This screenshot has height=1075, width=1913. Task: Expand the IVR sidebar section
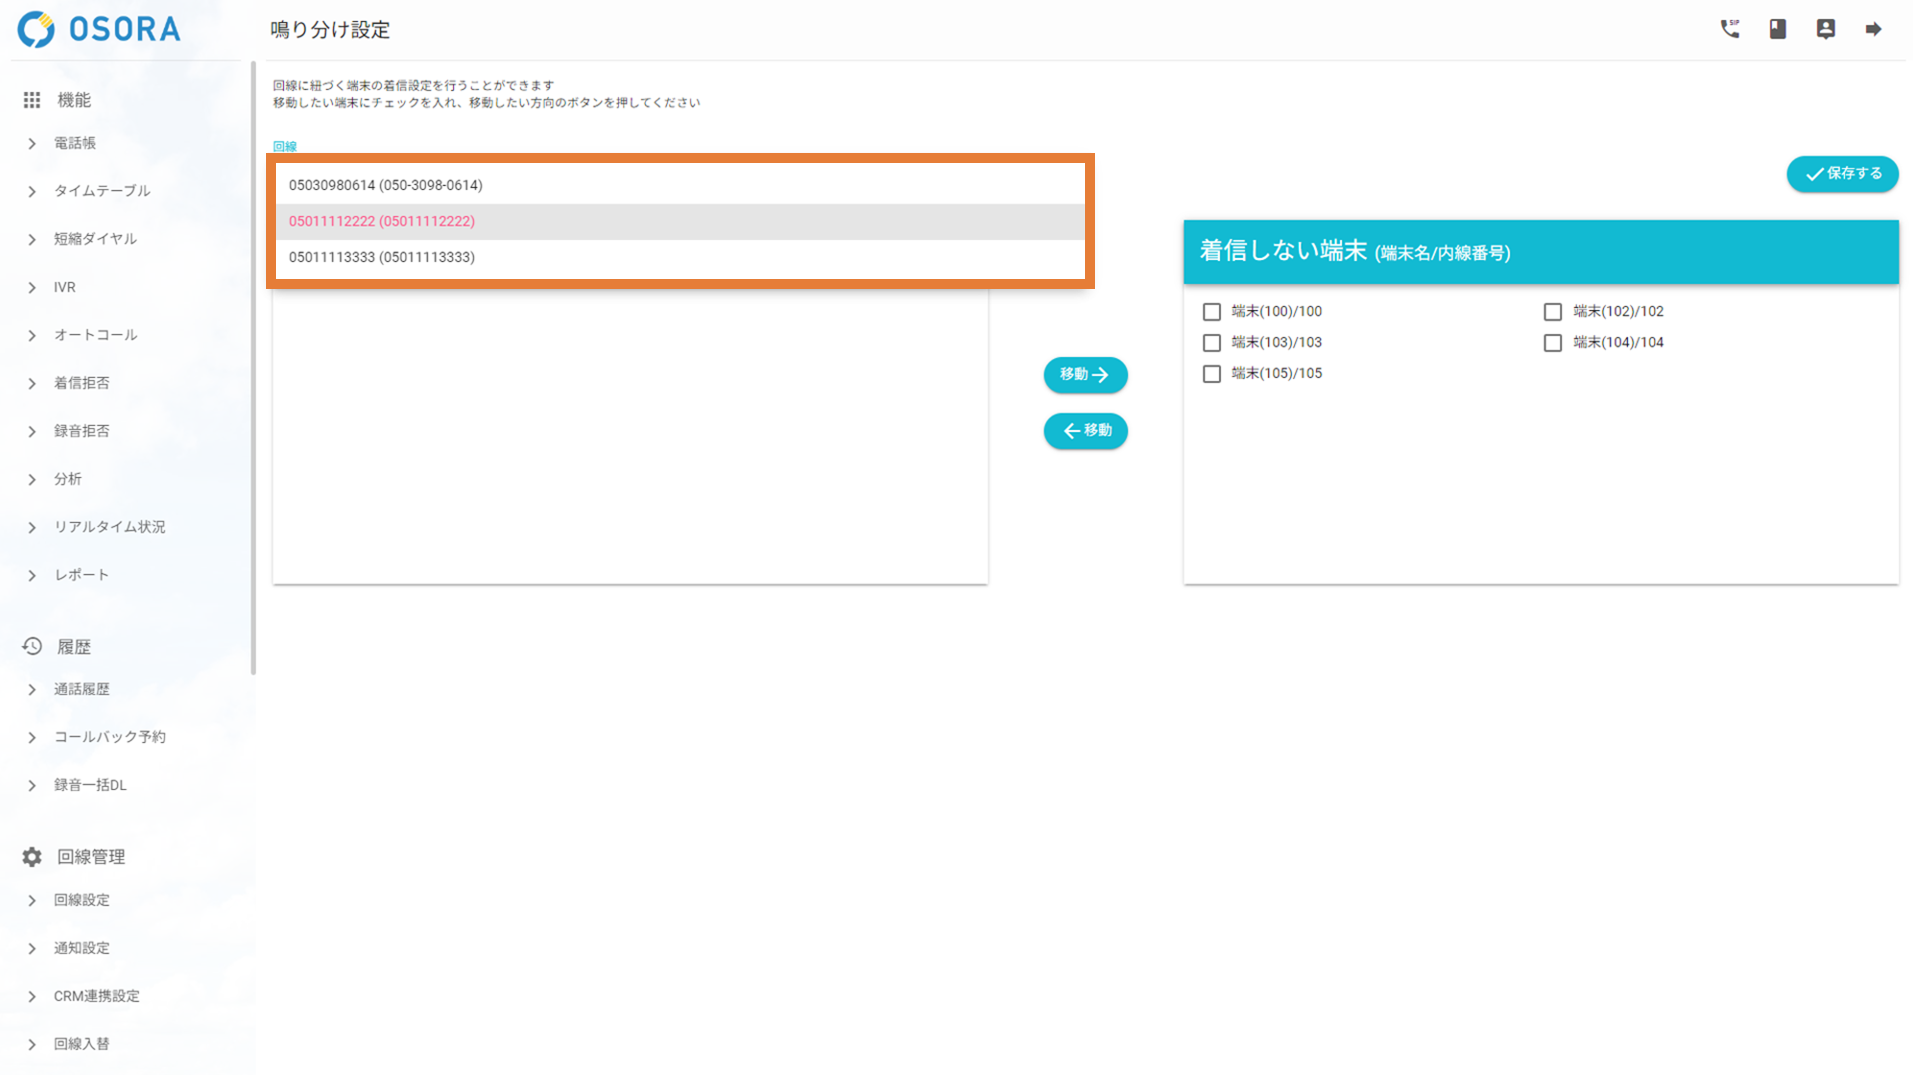[65, 287]
